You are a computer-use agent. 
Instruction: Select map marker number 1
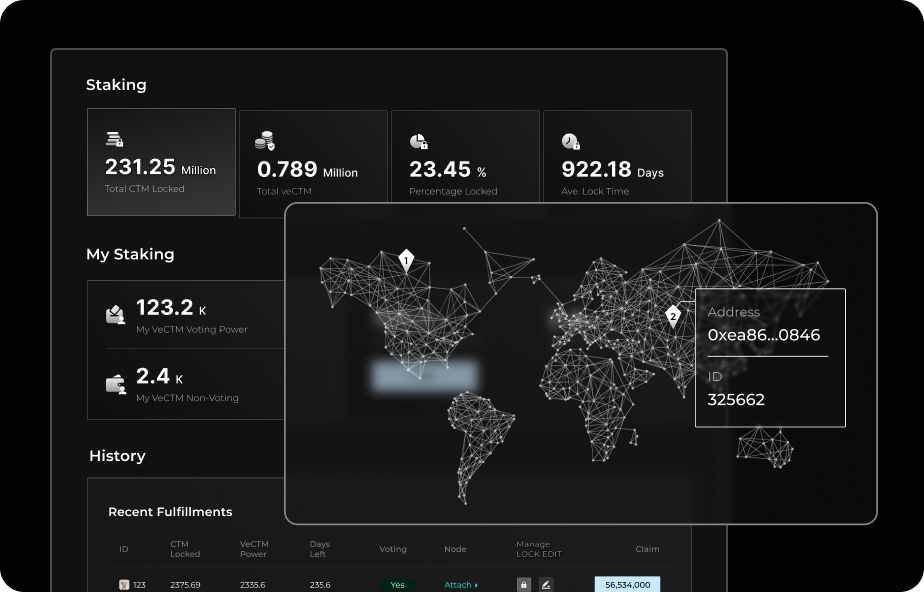406,261
